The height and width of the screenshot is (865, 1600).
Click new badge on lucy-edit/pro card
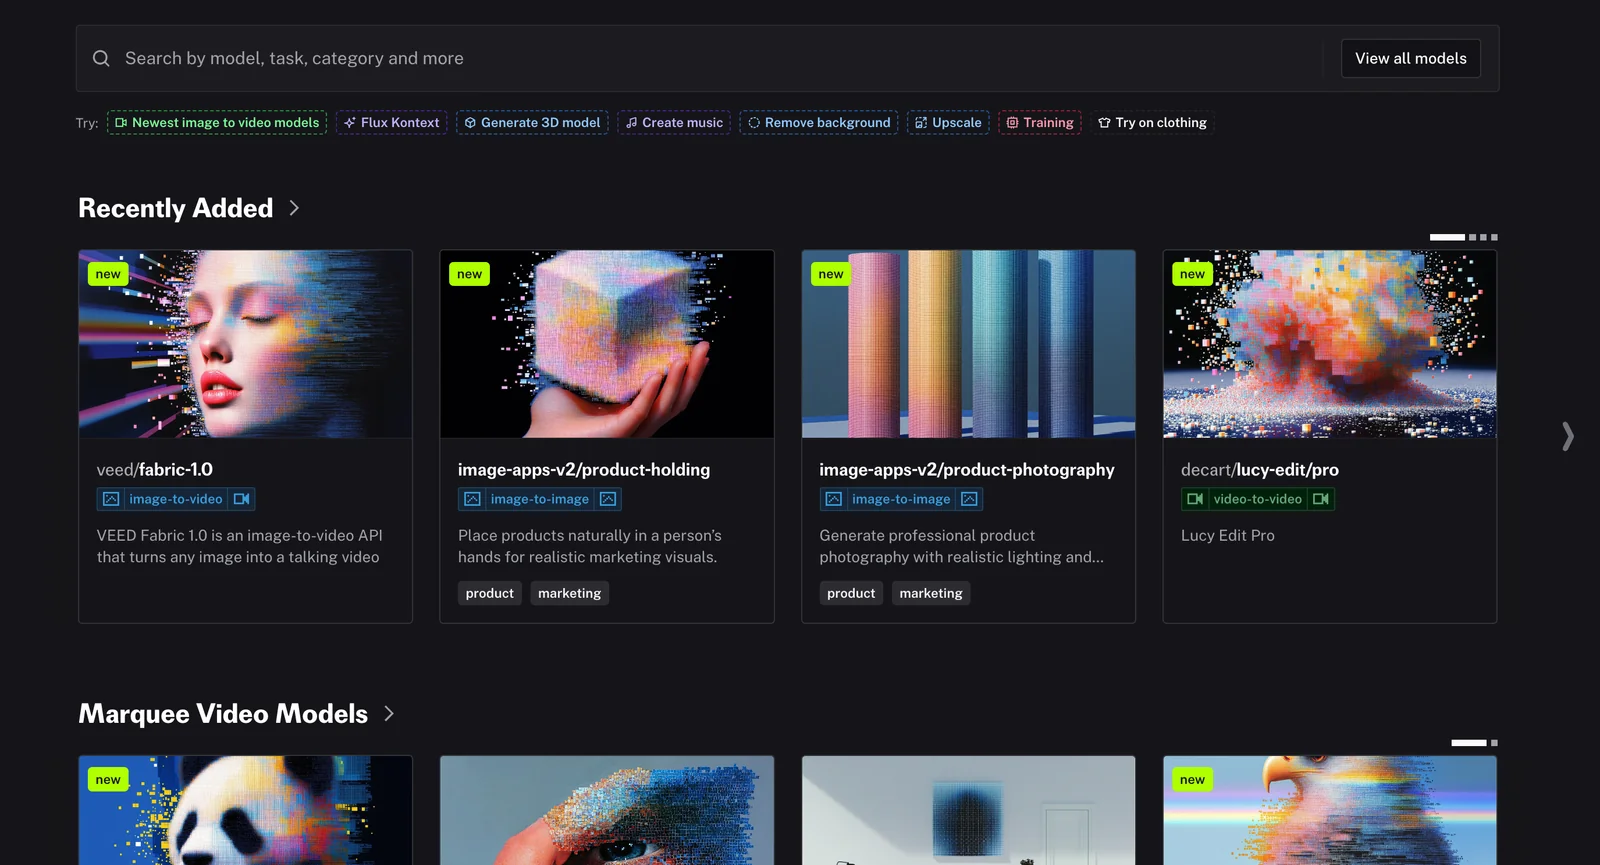(1192, 274)
